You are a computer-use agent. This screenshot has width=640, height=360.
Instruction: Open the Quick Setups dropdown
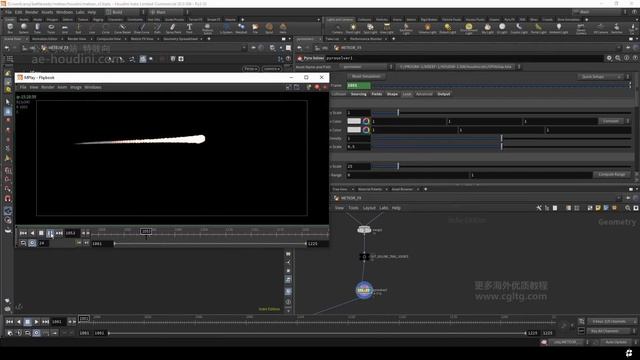point(601,77)
